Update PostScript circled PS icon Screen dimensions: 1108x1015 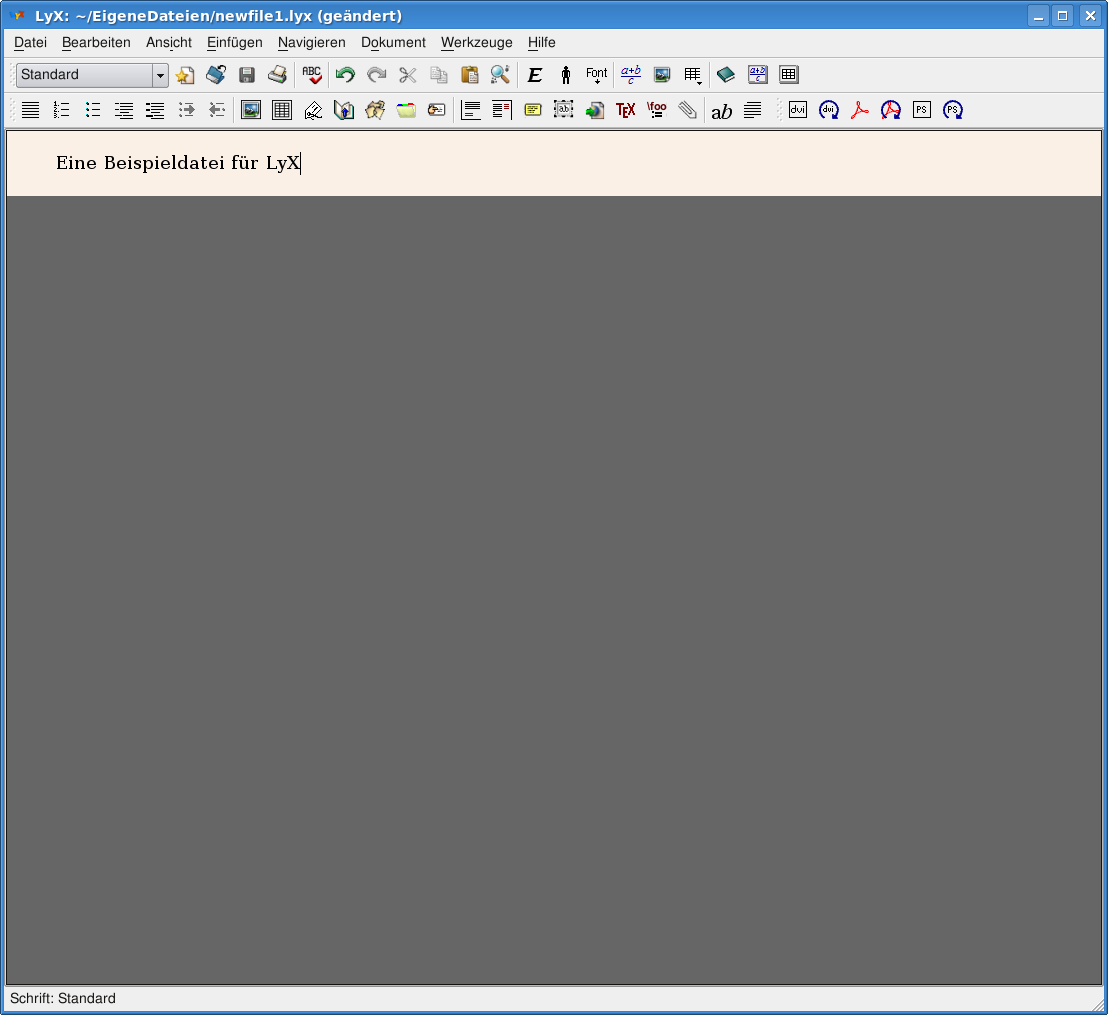[x=953, y=110]
